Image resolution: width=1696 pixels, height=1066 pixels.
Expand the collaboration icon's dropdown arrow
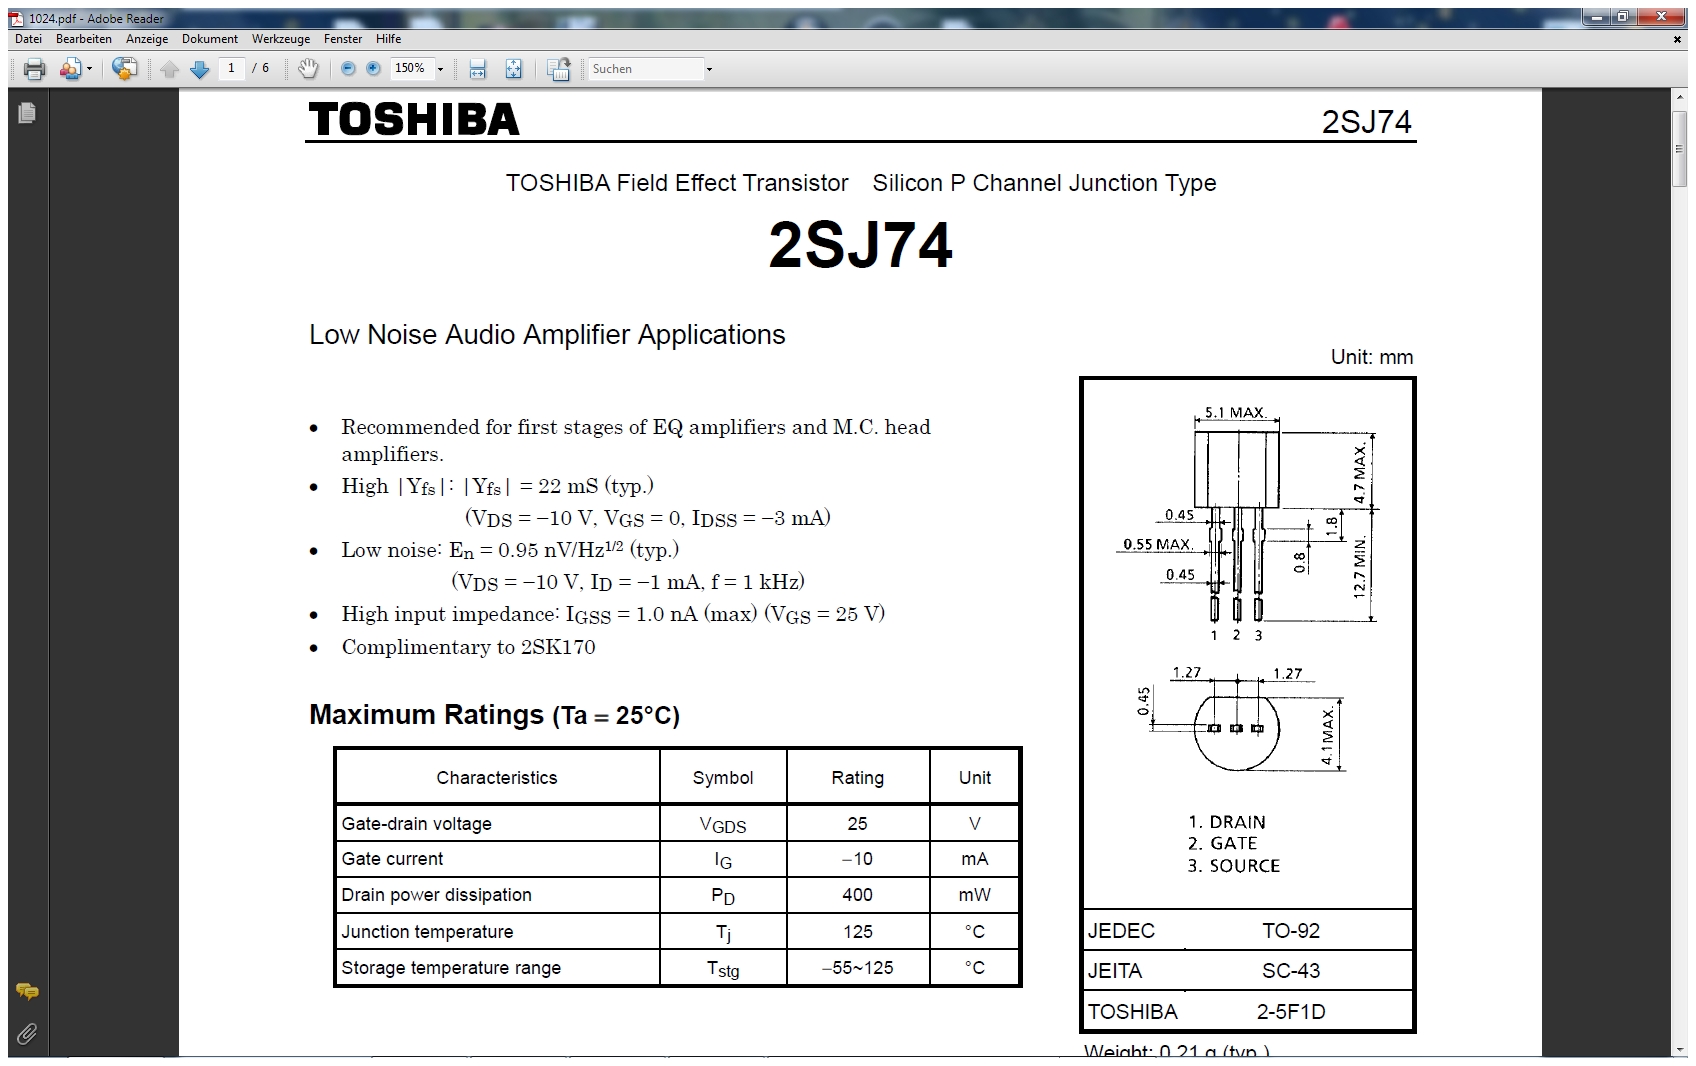pyautogui.click(x=89, y=69)
